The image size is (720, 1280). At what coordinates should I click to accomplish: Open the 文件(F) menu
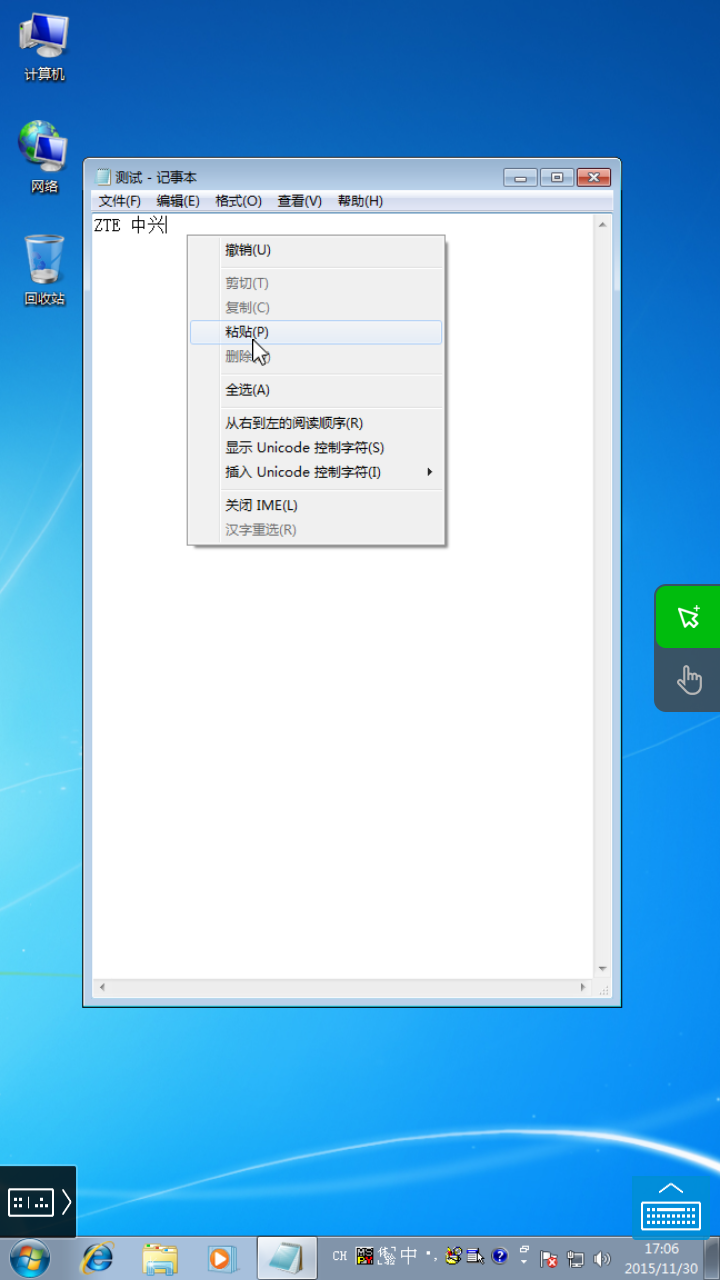click(x=120, y=201)
